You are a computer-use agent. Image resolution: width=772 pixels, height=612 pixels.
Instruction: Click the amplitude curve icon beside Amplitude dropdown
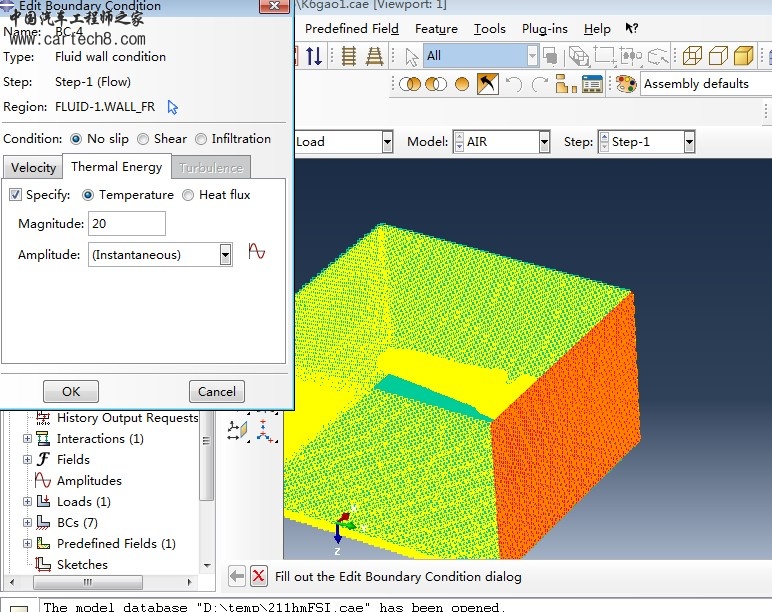(x=257, y=253)
